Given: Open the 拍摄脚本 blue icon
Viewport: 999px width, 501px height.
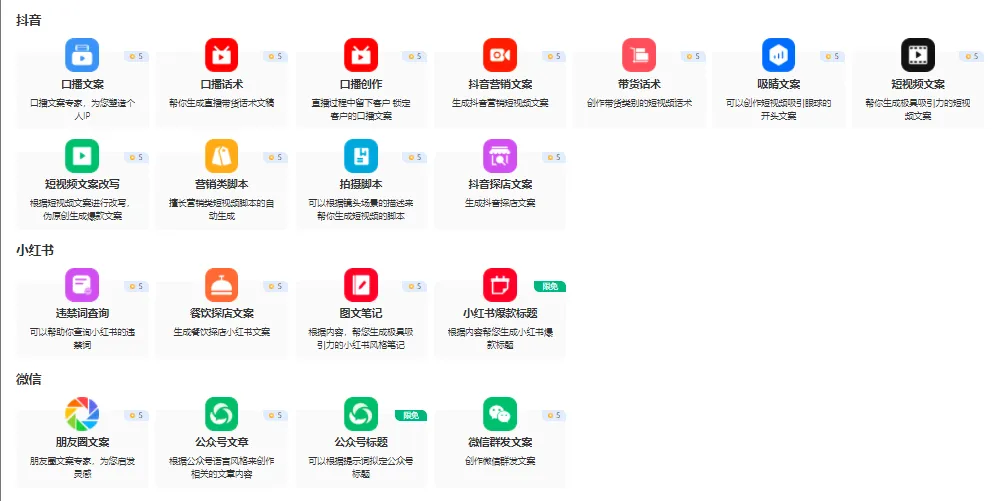Looking at the screenshot, I should pyautogui.click(x=361, y=156).
